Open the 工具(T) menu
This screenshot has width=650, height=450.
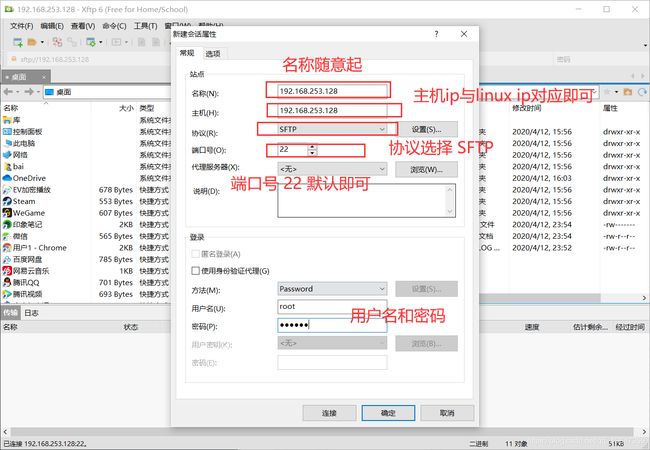(145, 26)
